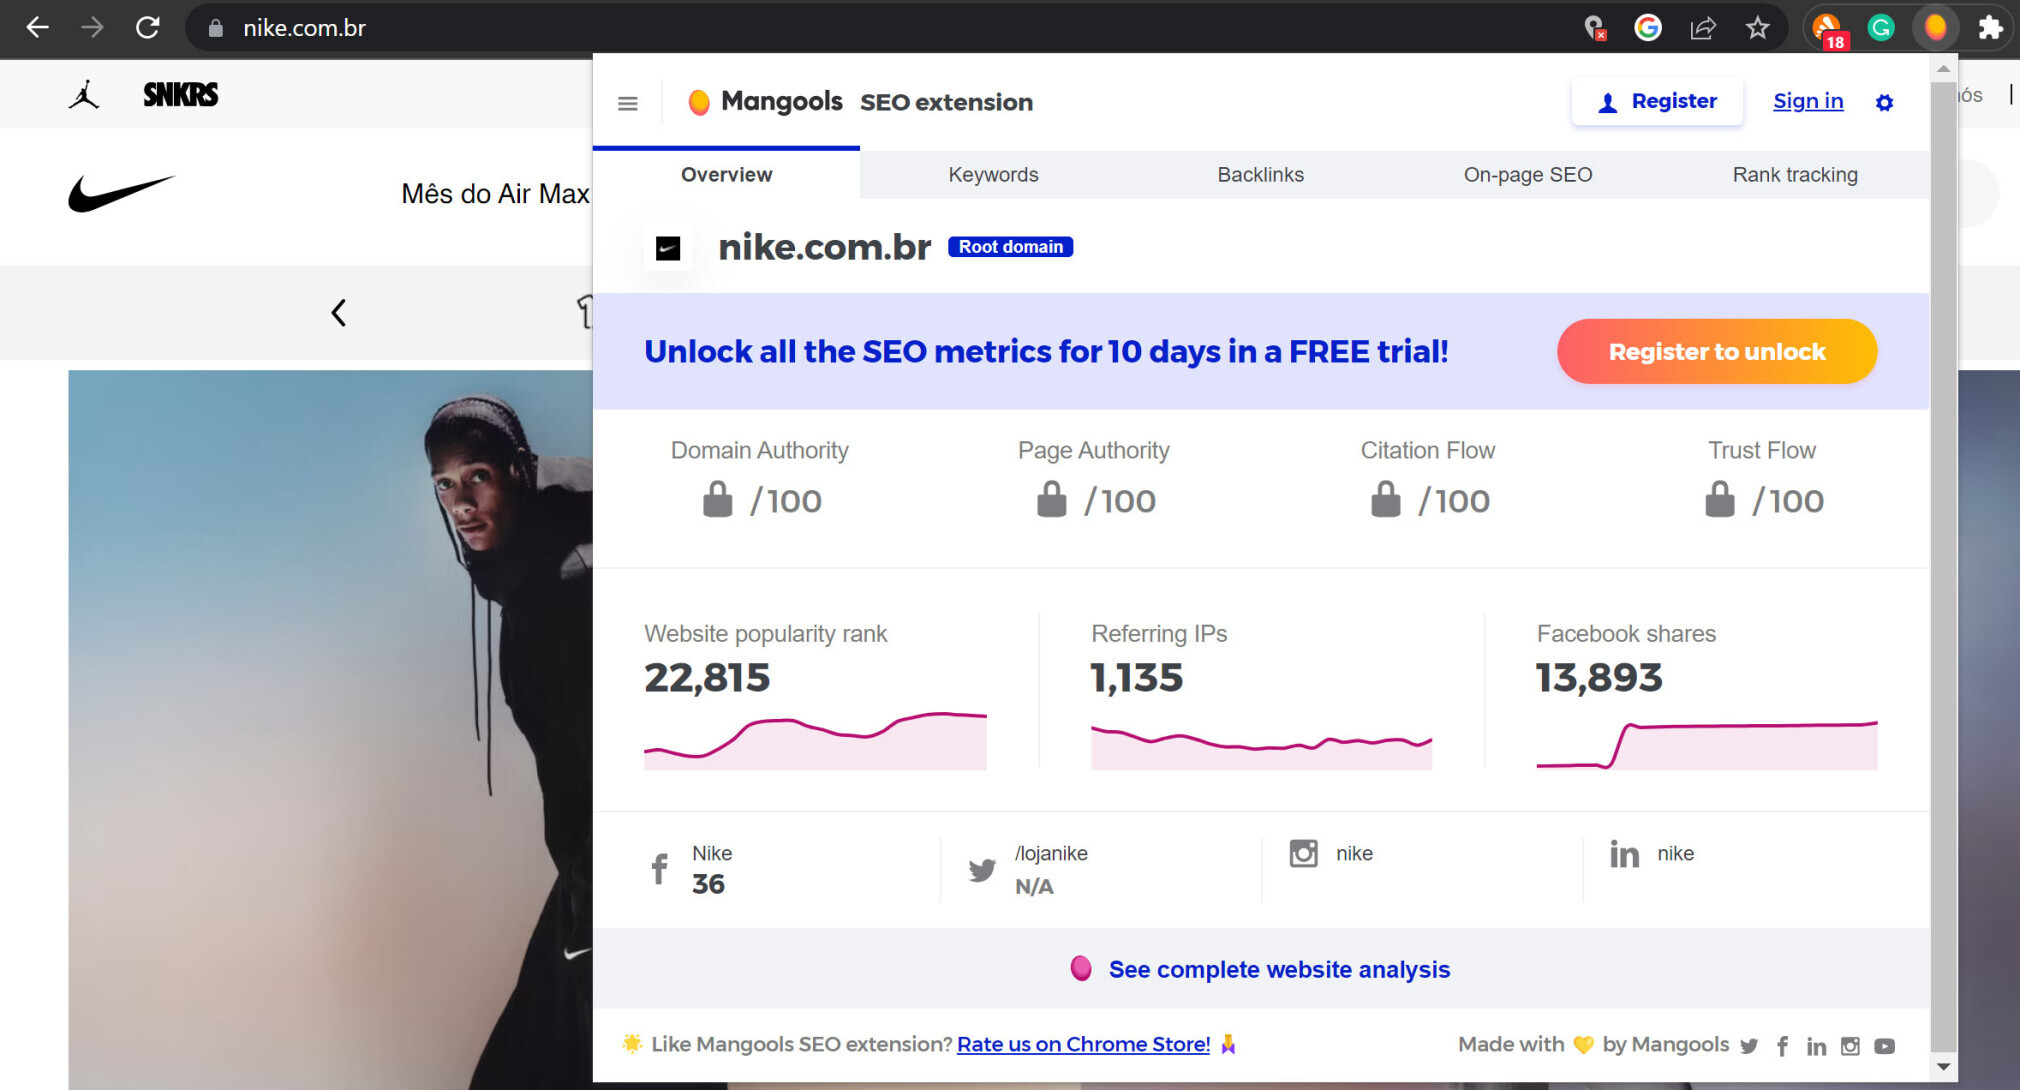Click the Sign in link

1808,101
